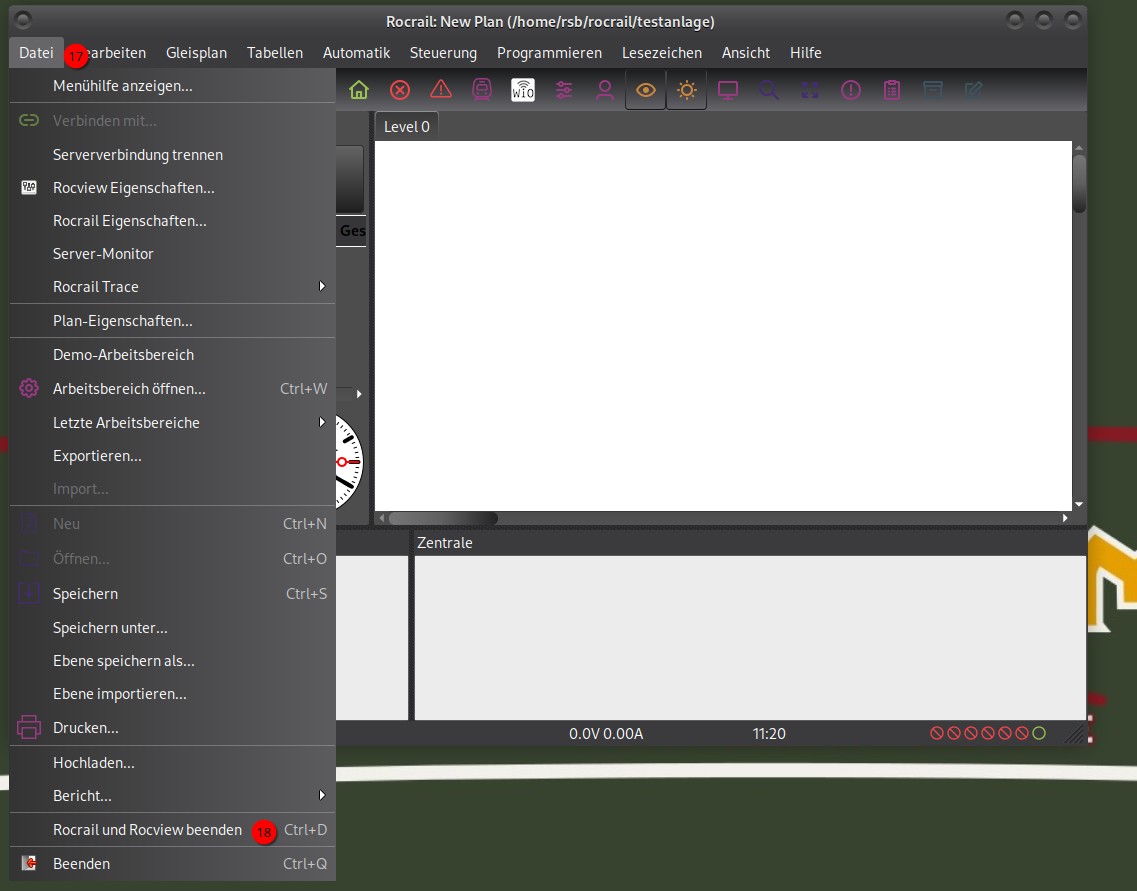Image resolution: width=1137 pixels, height=891 pixels.
Task: Click the WIO wireless icon
Action: tap(523, 90)
